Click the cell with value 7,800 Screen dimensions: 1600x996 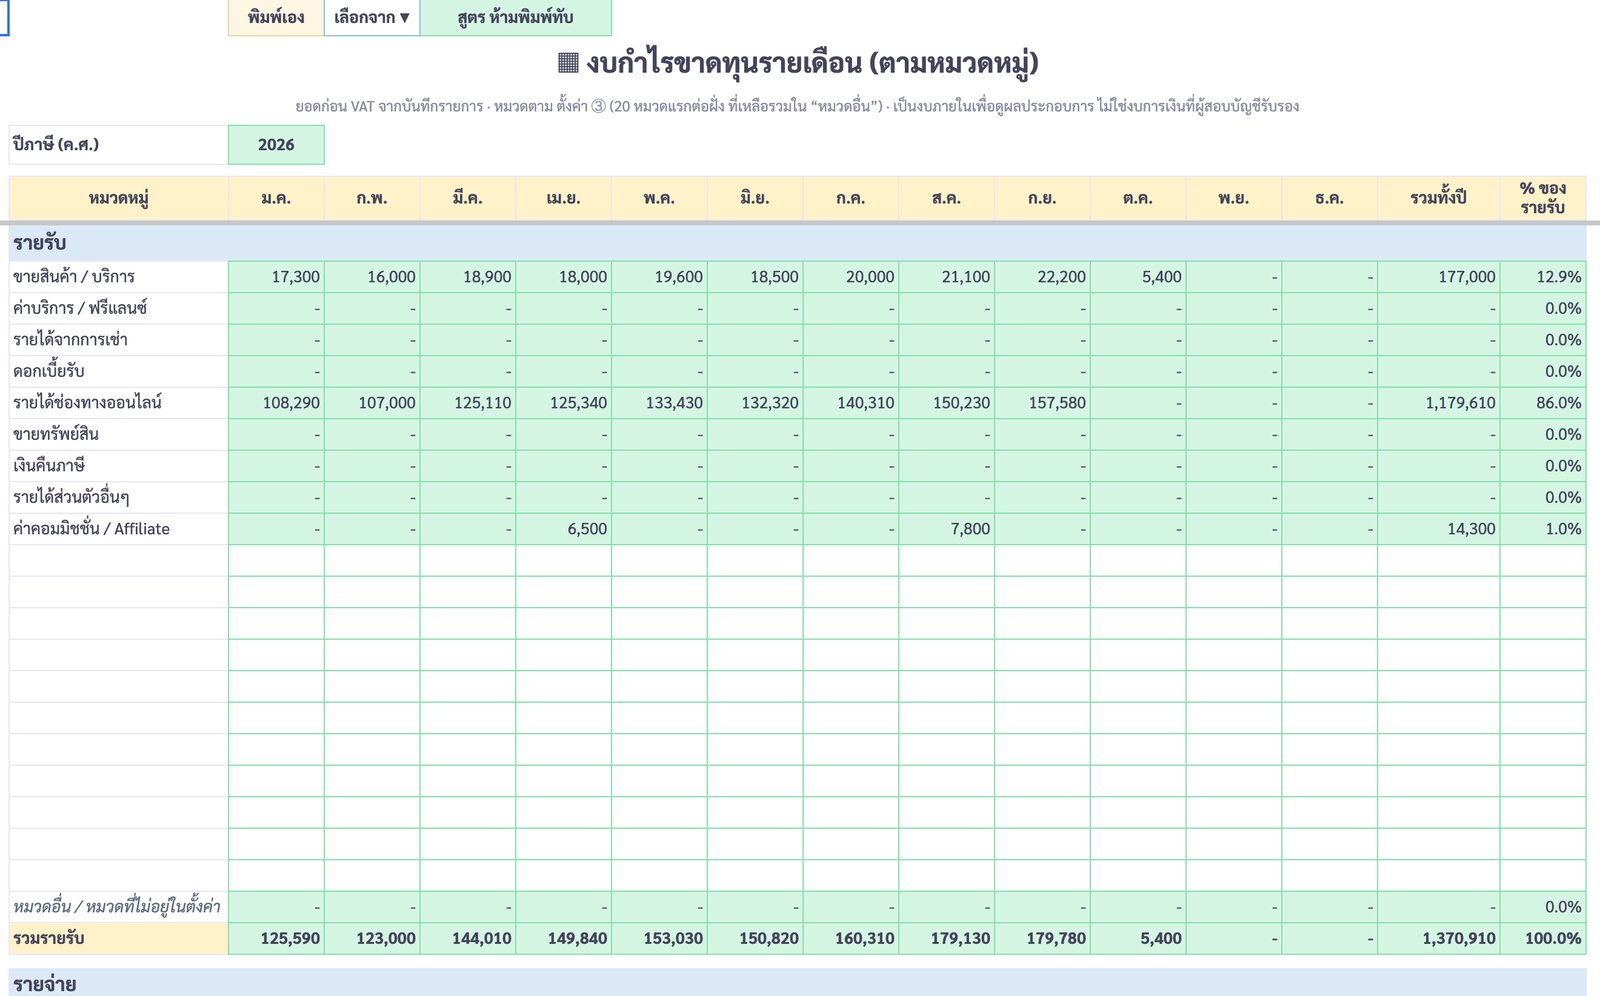click(947, 529)
